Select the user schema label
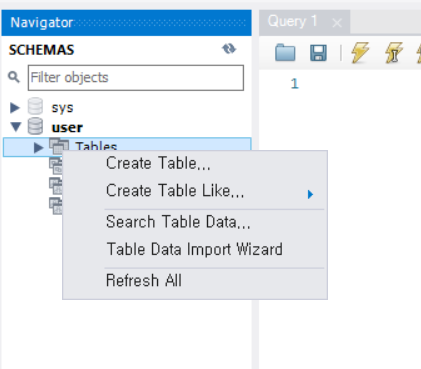Viewport: 421px width, 369px height. [67, 127]
